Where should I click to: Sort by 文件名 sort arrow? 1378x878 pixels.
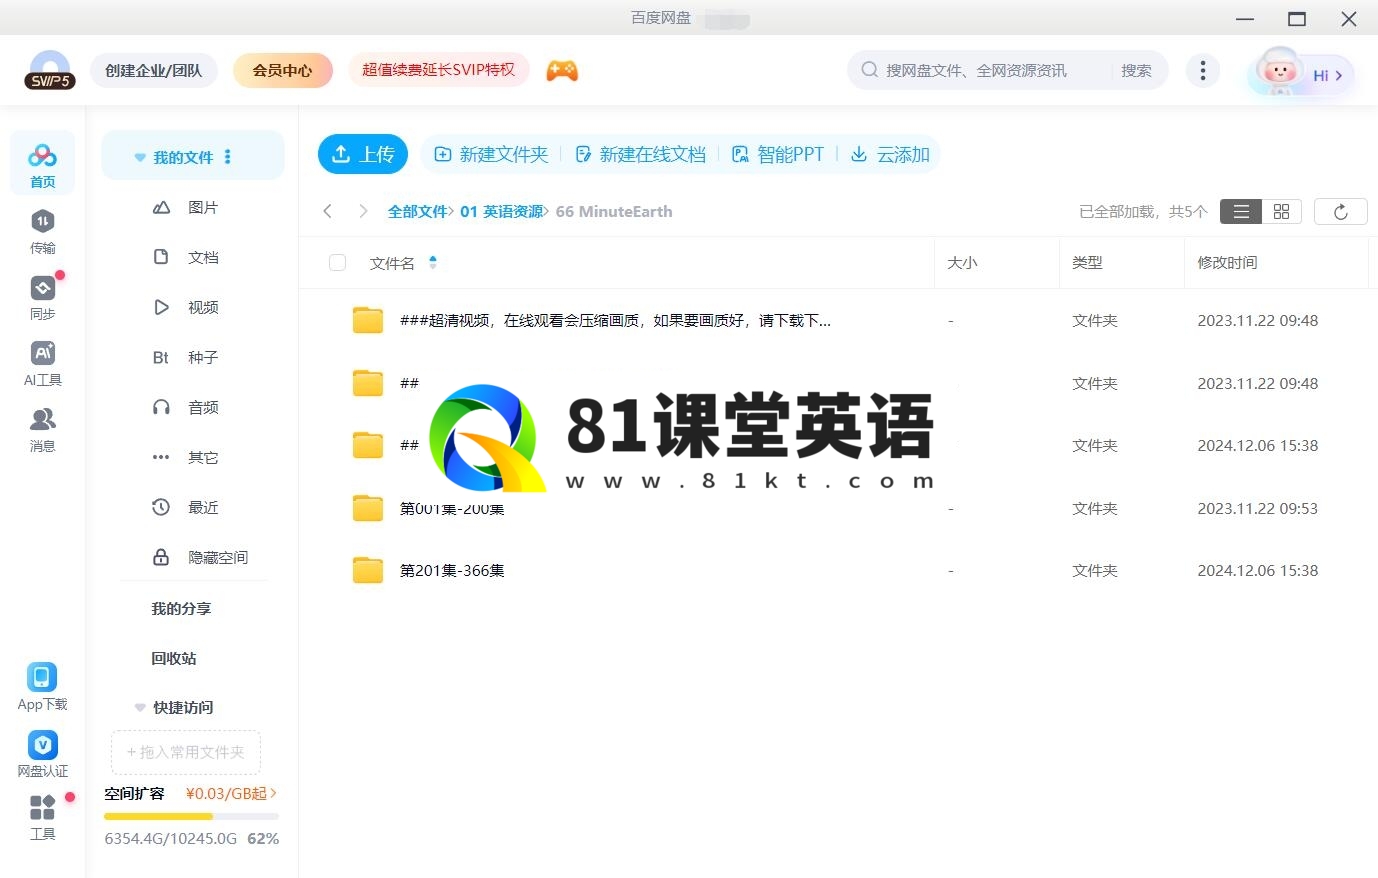pos(433,262)
